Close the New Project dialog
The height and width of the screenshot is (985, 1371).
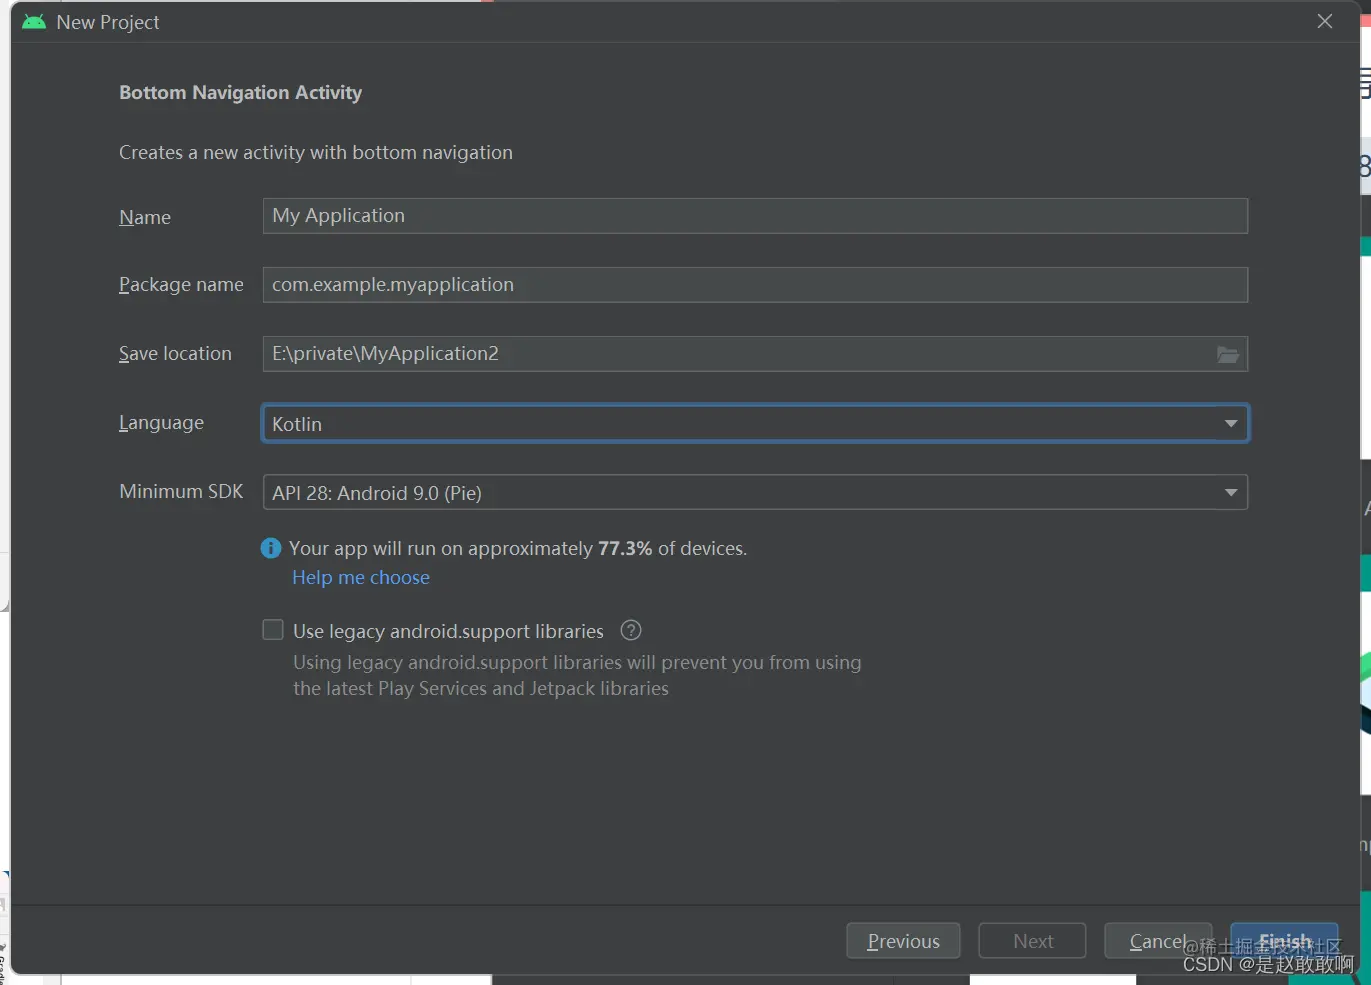click(1325, 21)
